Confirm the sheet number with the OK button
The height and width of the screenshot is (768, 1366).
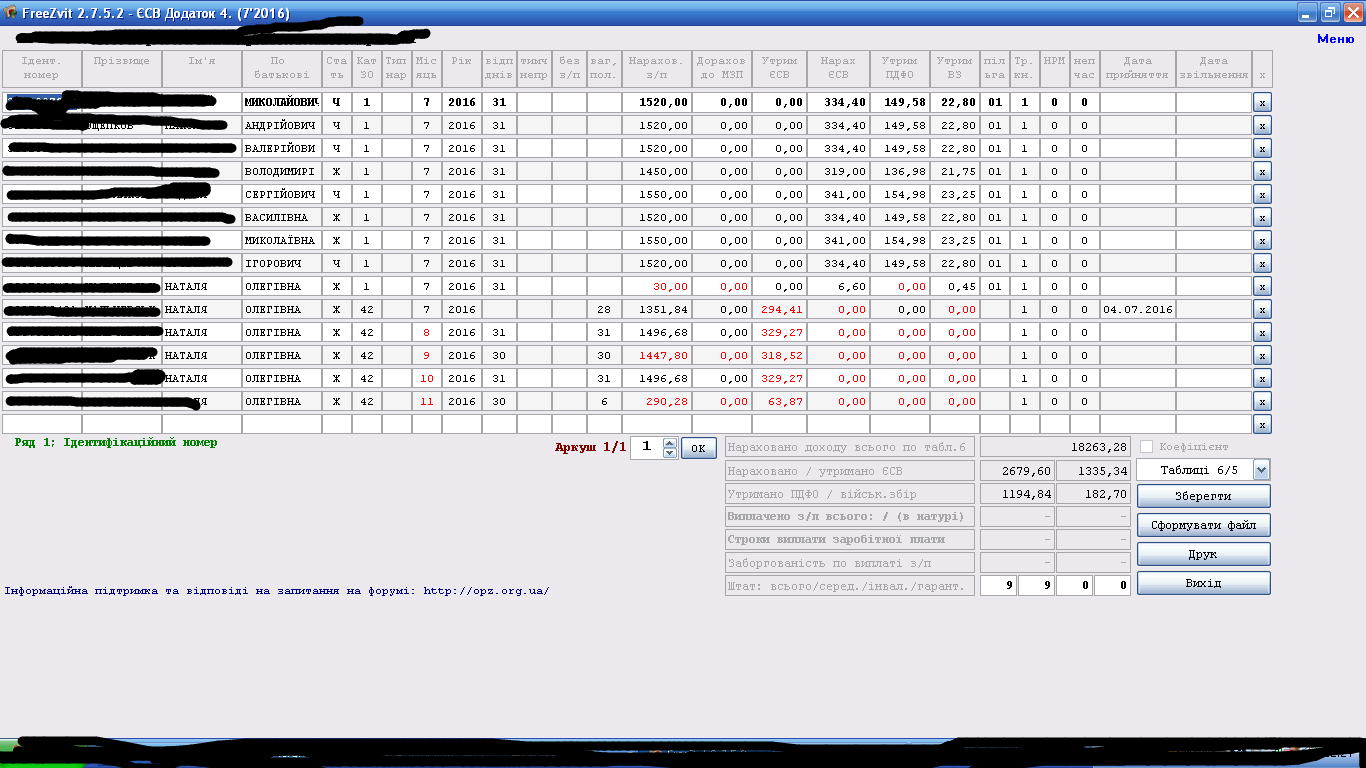(698, 448)
